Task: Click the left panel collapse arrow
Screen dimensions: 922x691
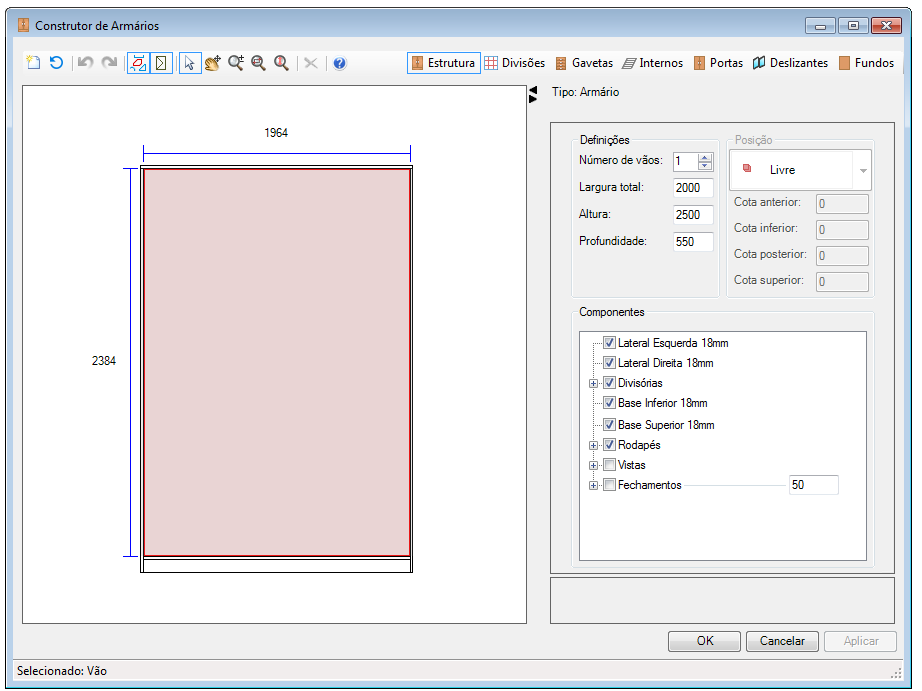Action: (533, 90)
